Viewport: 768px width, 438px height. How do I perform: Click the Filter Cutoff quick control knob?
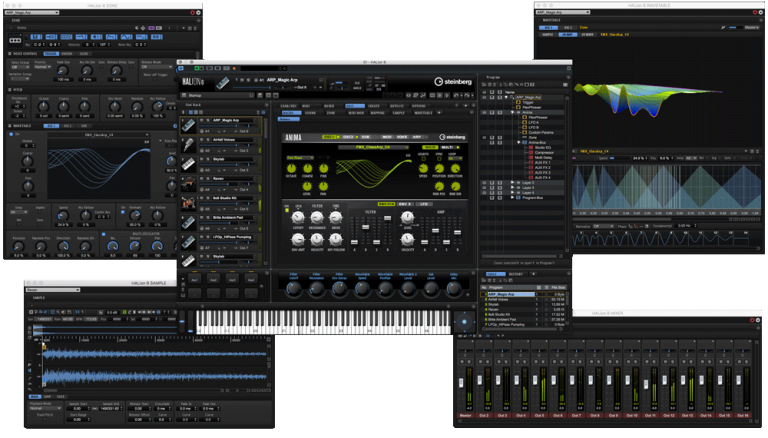click(x=293, y=289)
